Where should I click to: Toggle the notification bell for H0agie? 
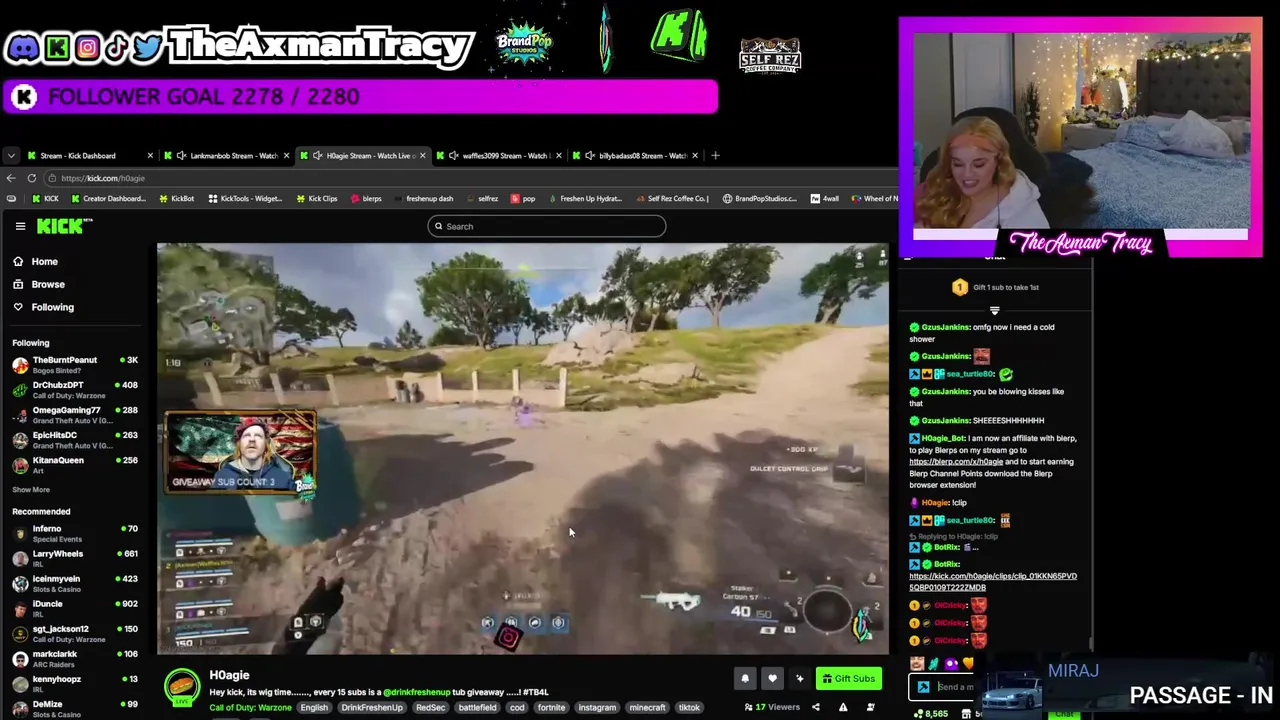pos(745,679)
